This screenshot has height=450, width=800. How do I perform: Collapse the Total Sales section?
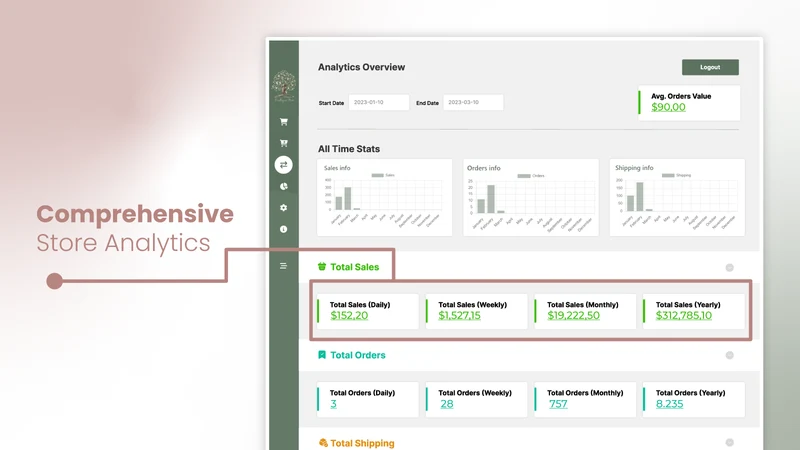click(x=730, y=267)
